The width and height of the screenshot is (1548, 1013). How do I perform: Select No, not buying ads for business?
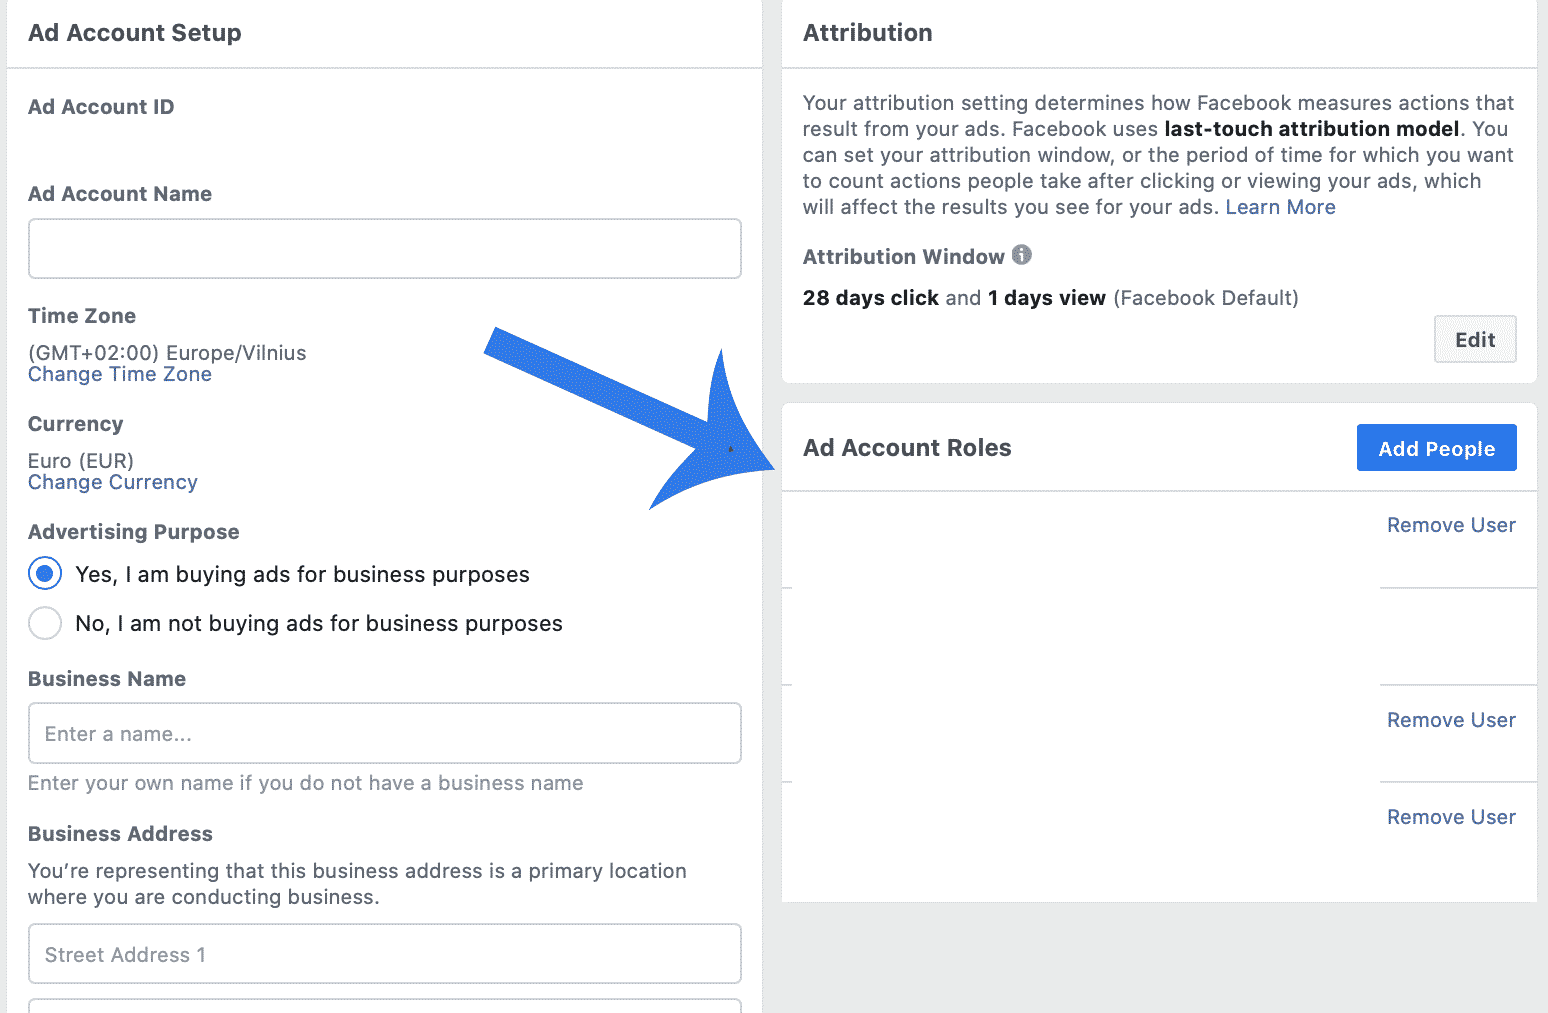coord(45,623)
